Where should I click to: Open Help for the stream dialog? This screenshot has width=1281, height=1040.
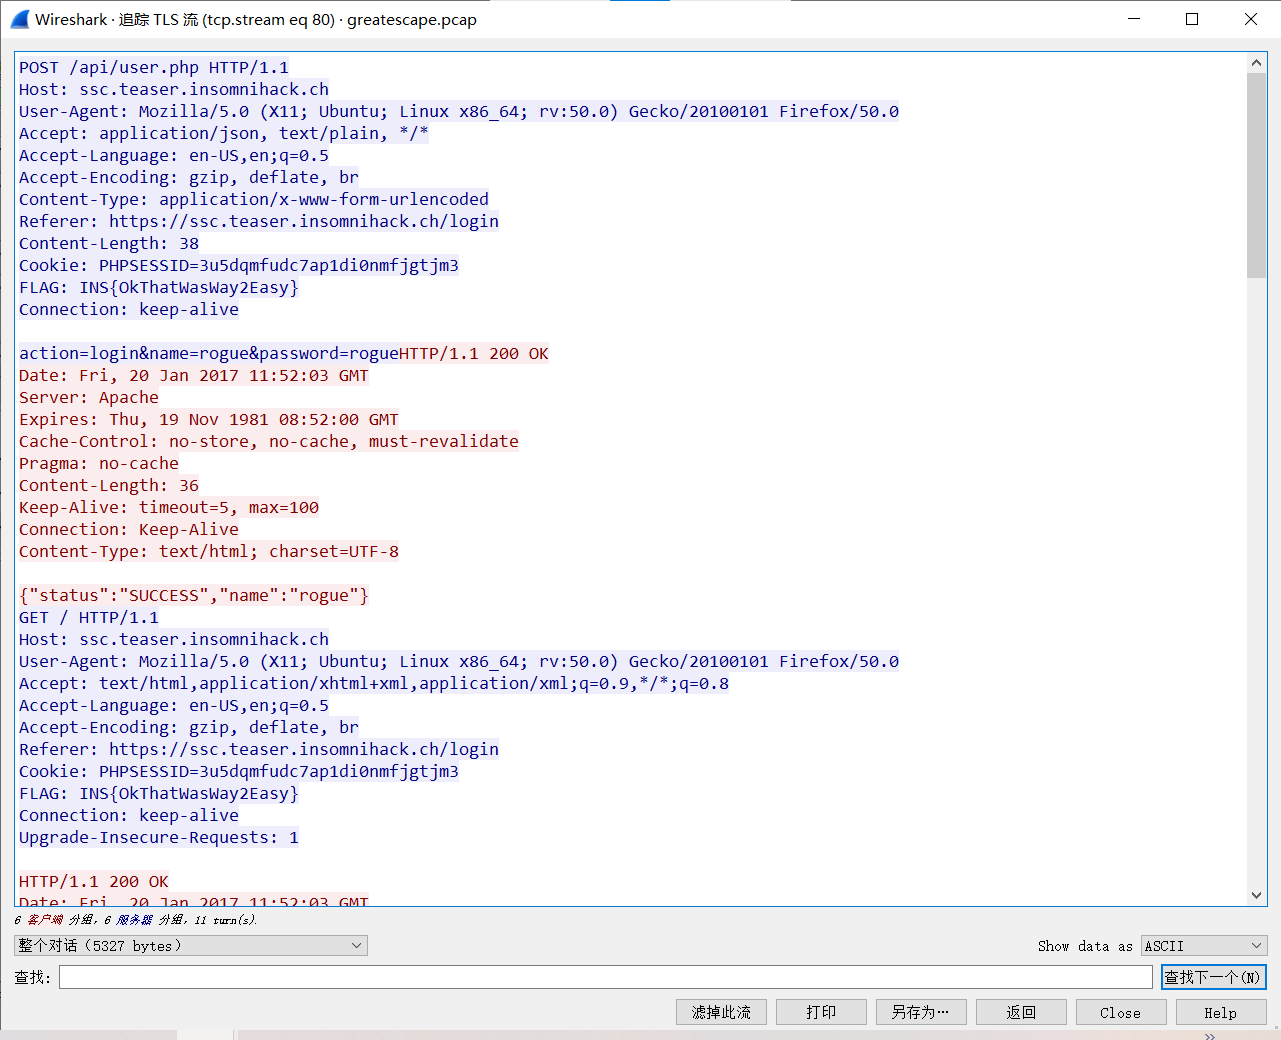click(x=1220, y=1012)
